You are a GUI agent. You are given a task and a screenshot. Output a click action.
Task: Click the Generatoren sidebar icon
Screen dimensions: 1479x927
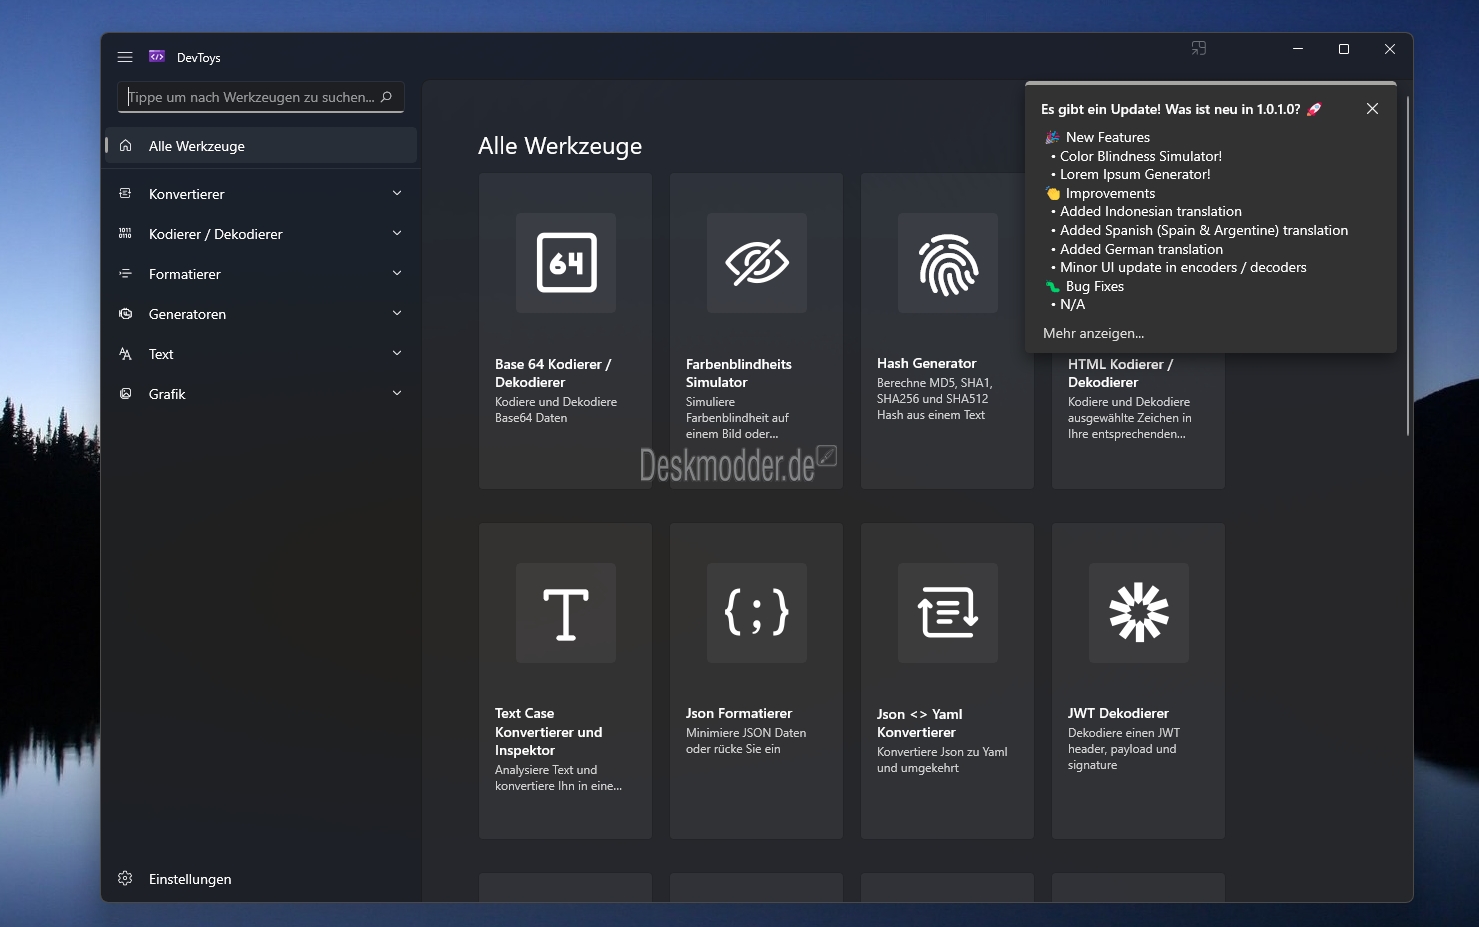(x=125, y=314)
